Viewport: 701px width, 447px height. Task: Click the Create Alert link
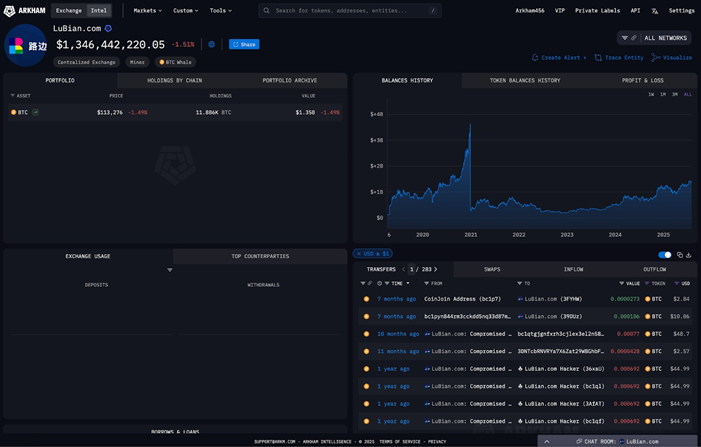coord(559,58)
